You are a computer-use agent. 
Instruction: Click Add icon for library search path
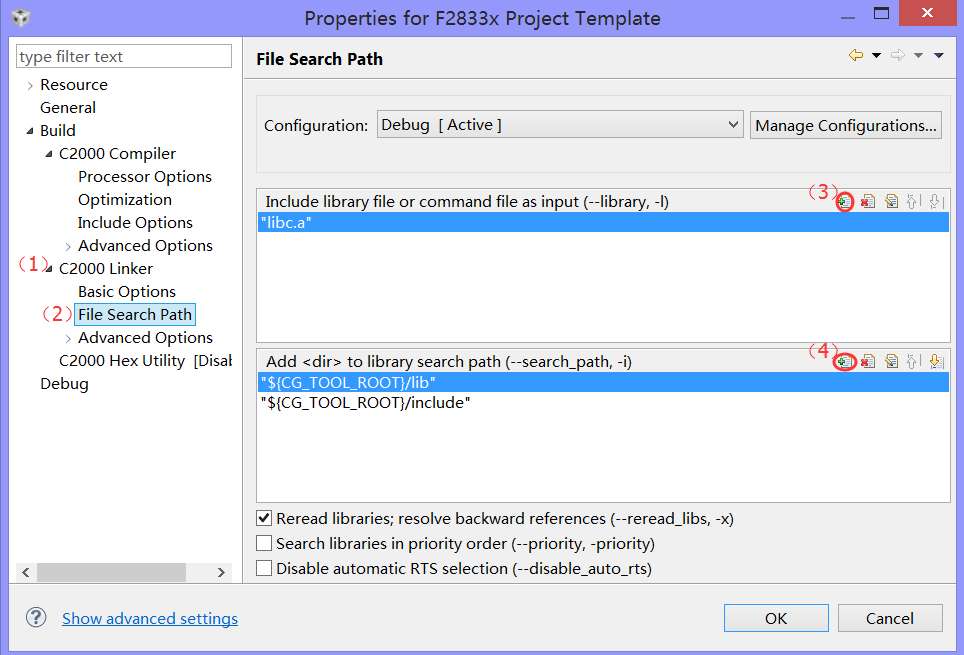(x=845, y=361)
